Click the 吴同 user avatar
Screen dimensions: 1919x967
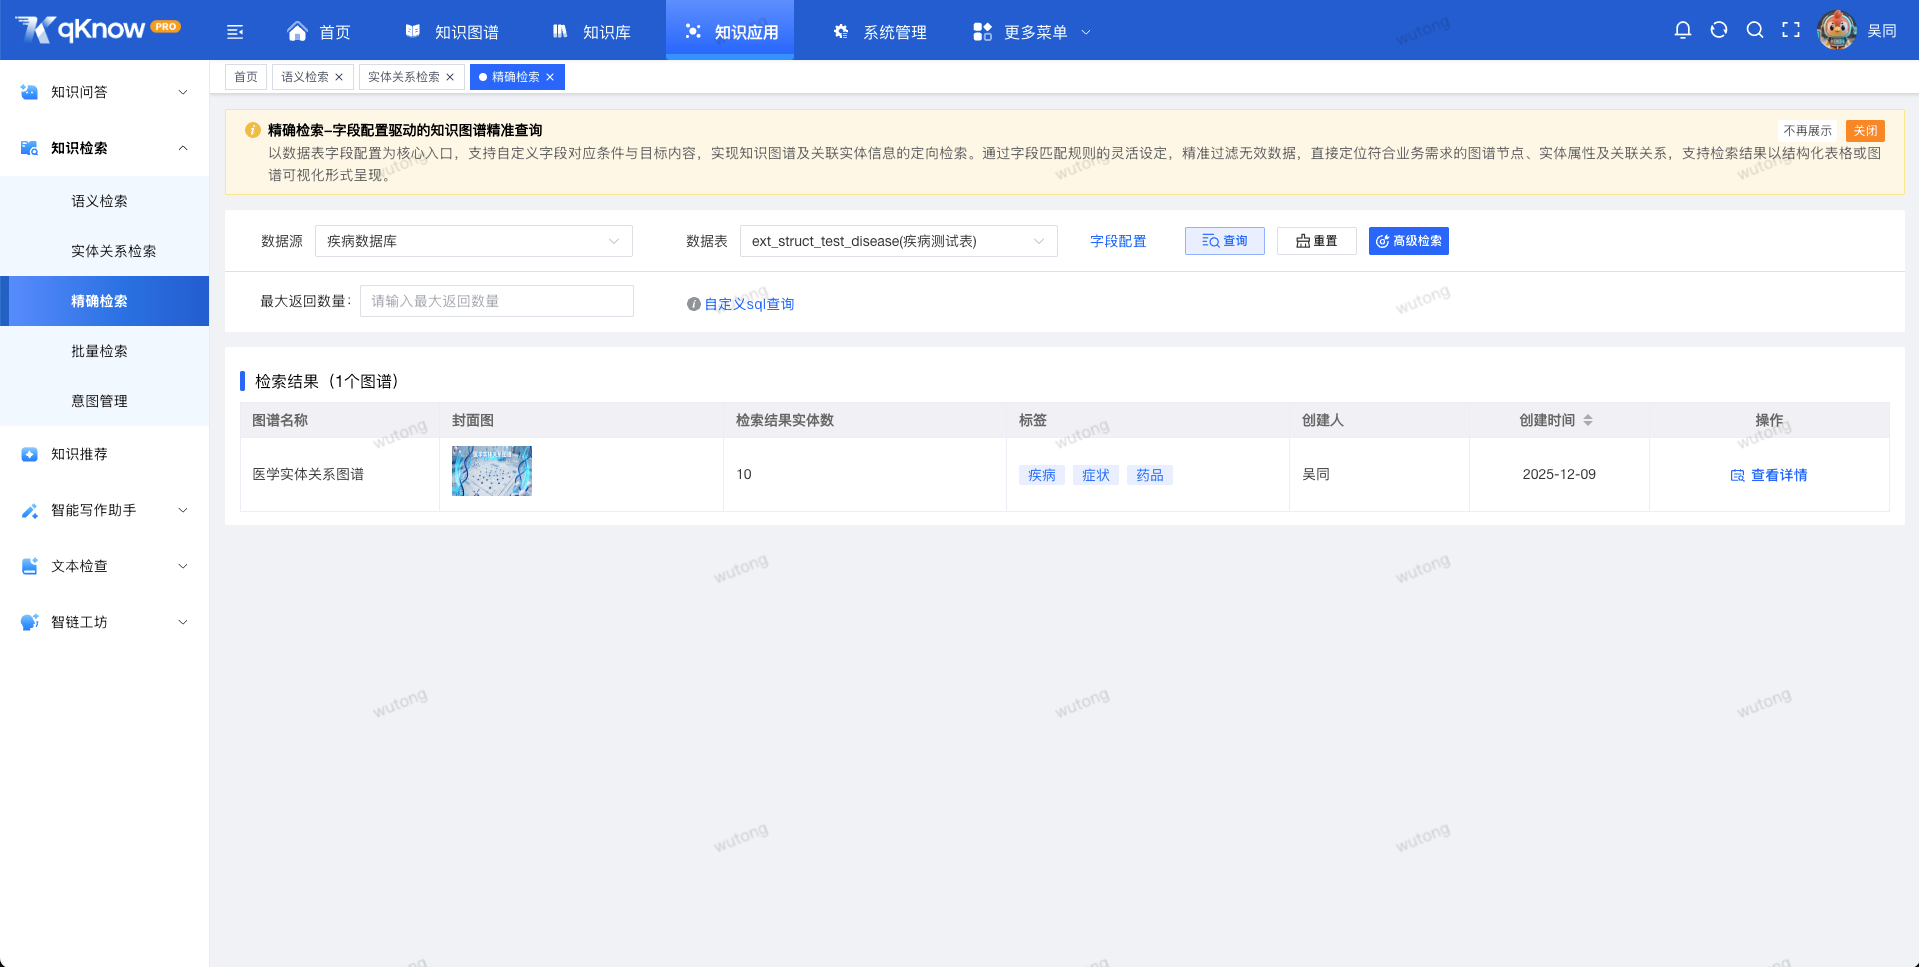tap(1837, 29)
